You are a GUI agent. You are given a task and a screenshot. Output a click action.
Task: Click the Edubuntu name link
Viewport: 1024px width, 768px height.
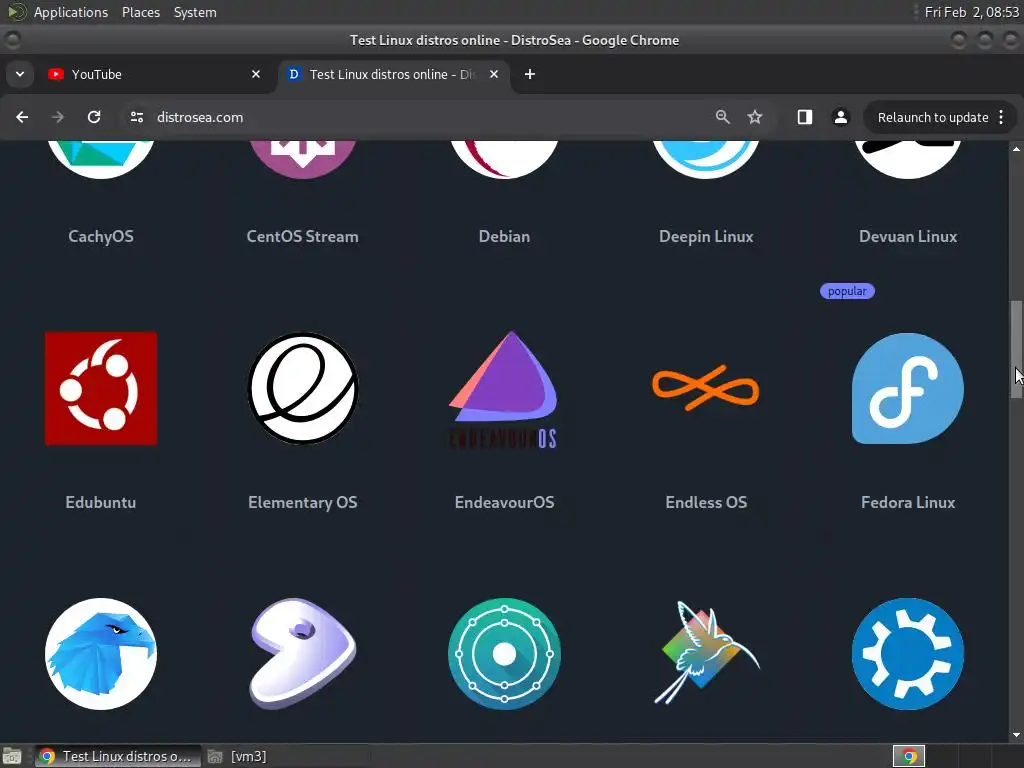click(101, 502)
